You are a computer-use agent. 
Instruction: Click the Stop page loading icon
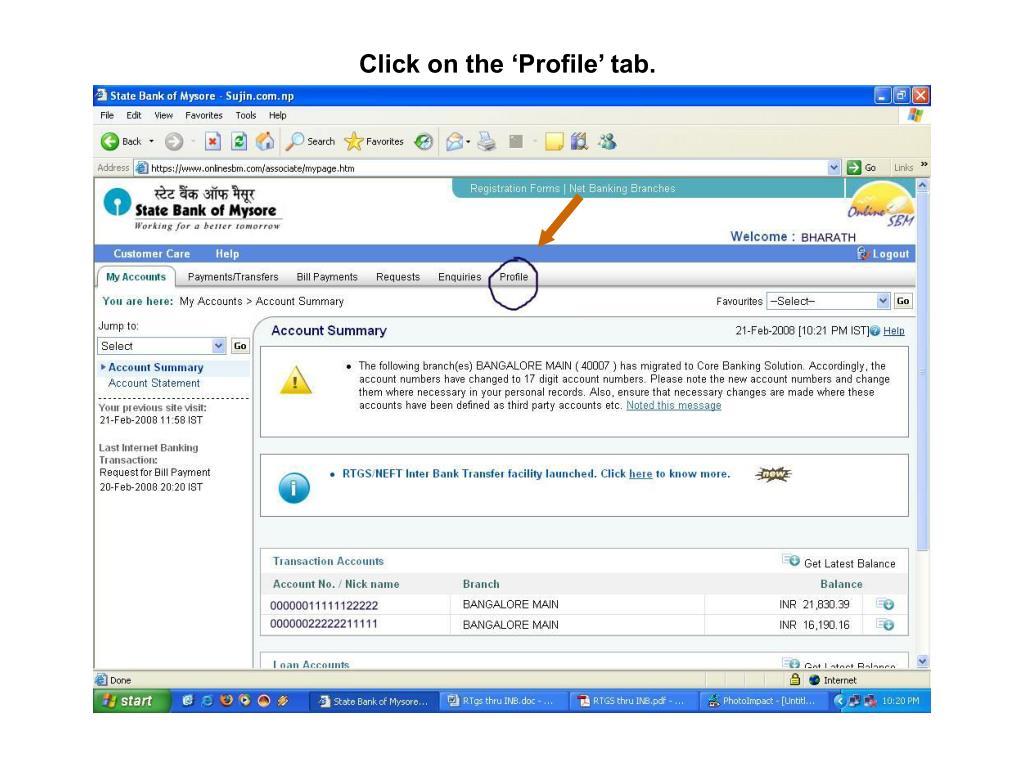coord(212,142)
